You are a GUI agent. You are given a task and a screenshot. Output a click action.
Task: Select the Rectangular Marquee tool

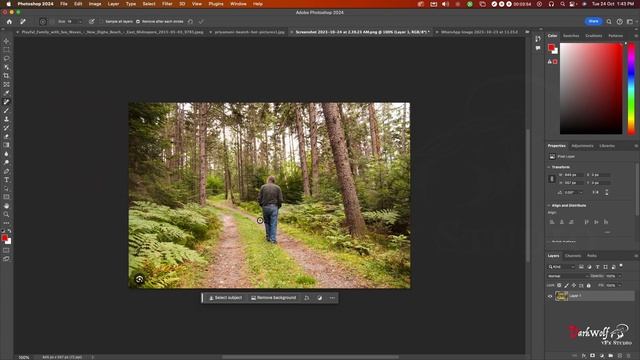(6, 50)
